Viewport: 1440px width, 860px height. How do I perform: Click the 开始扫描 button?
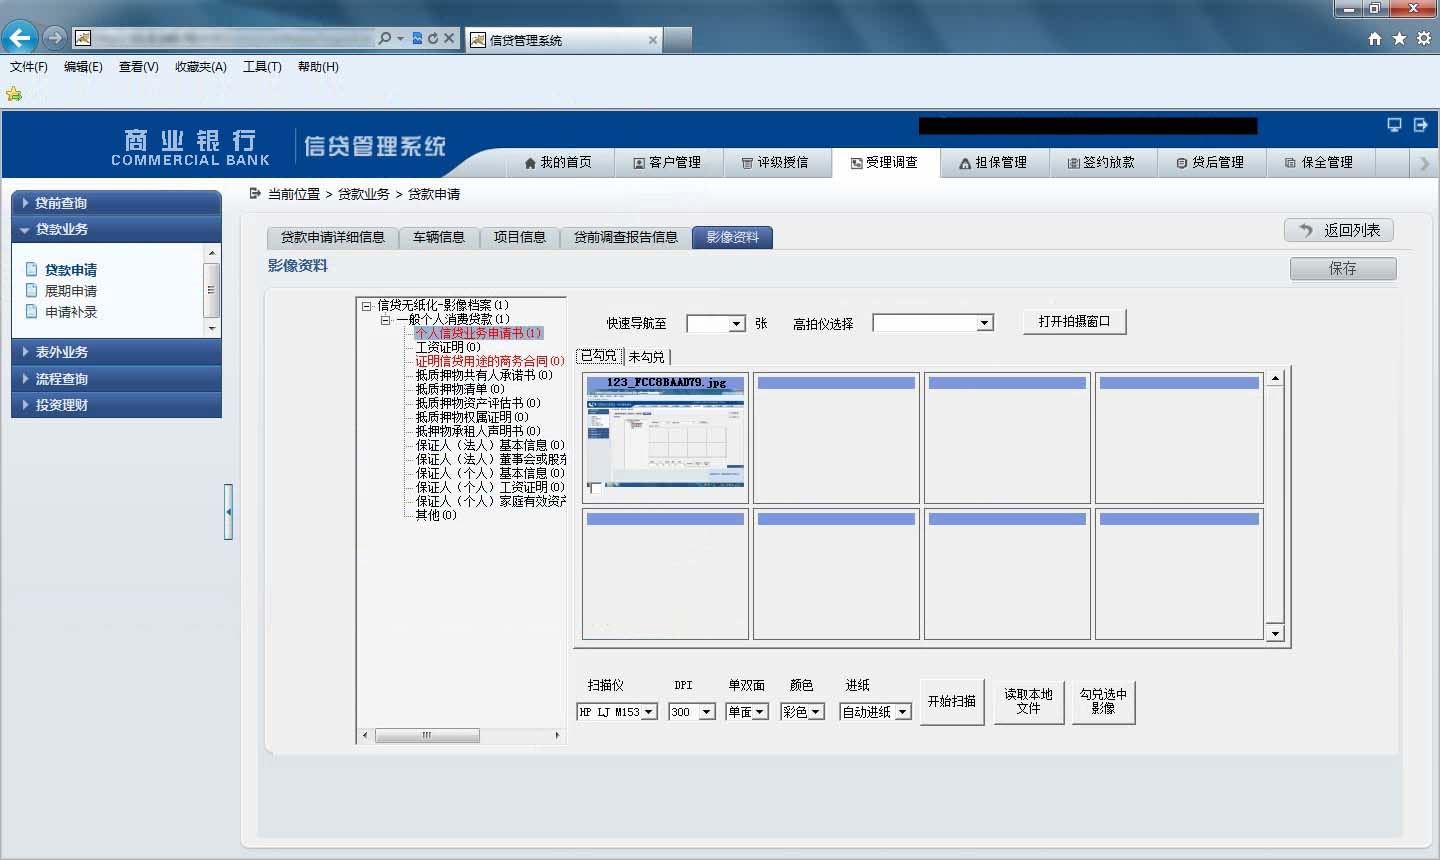coord(952,701)
